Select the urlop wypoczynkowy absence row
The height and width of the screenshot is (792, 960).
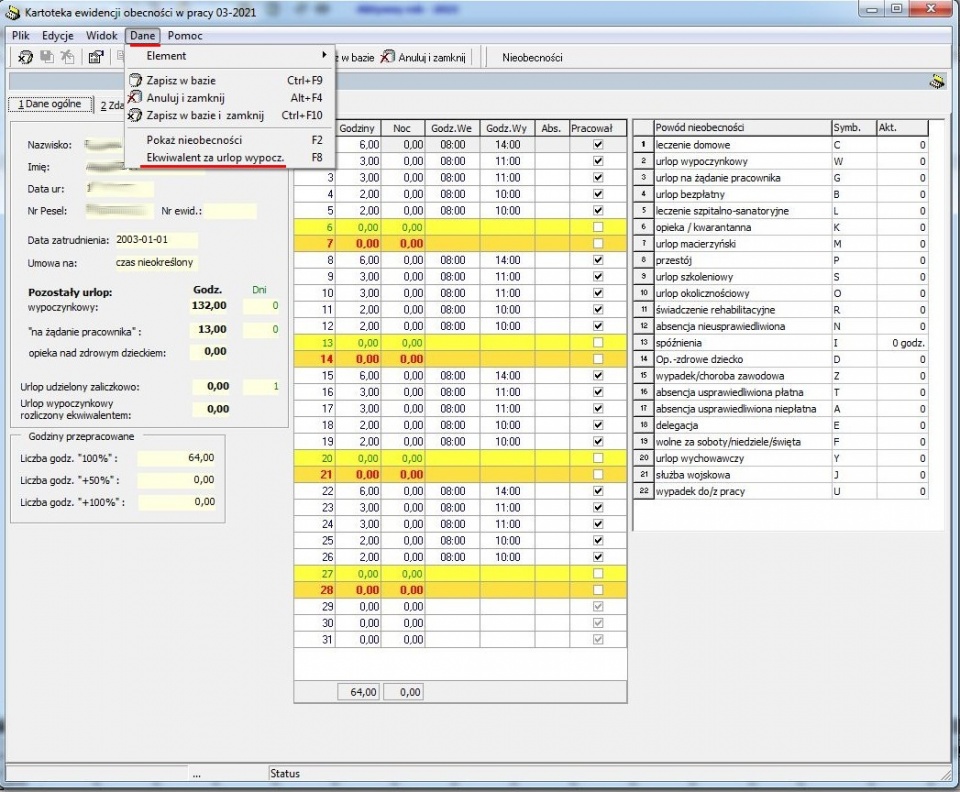tap(781, 162)
